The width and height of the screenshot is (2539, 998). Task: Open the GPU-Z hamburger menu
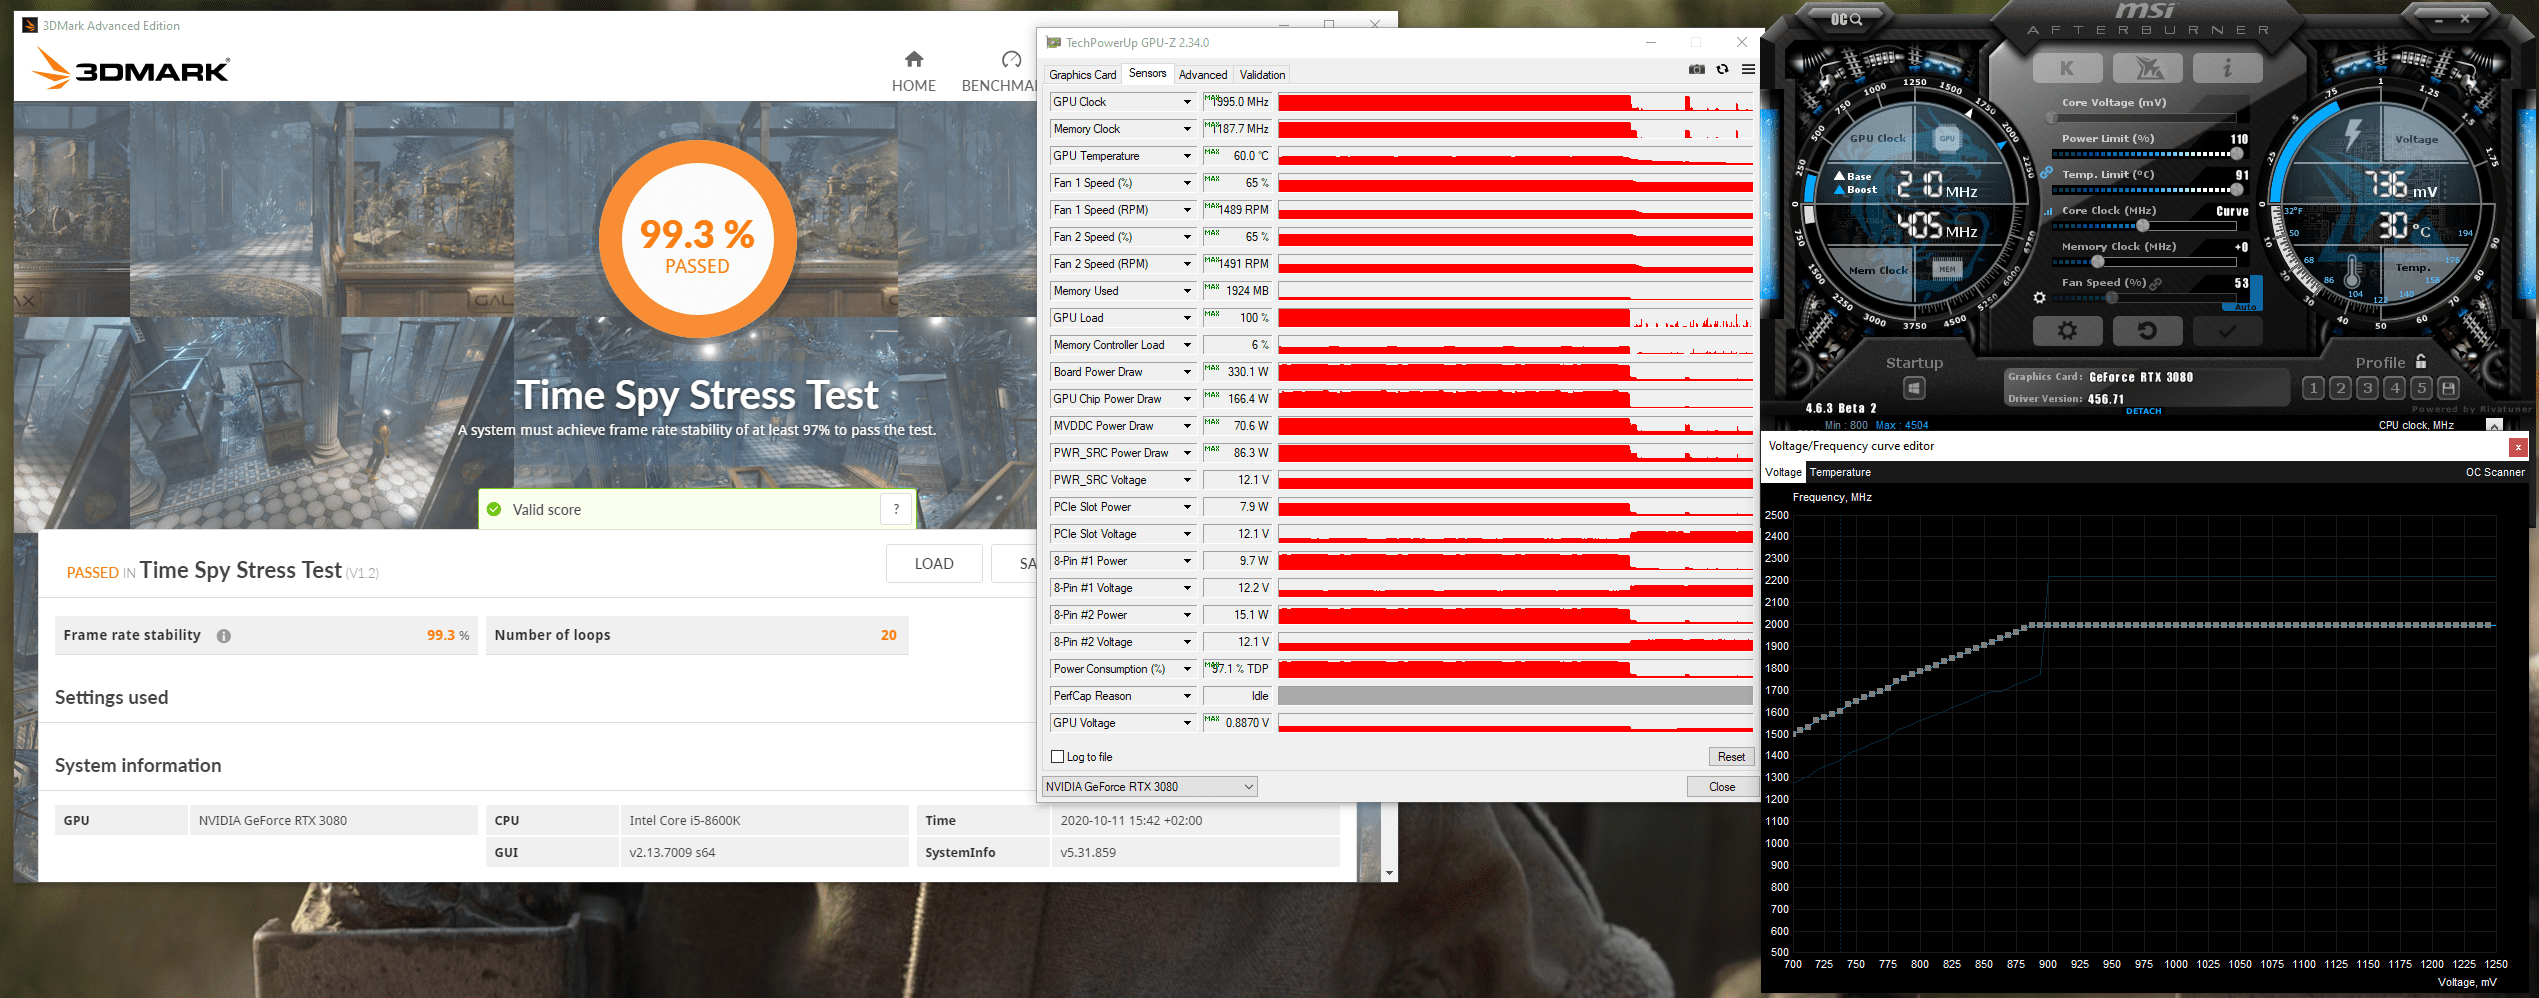click(1748, 69)
